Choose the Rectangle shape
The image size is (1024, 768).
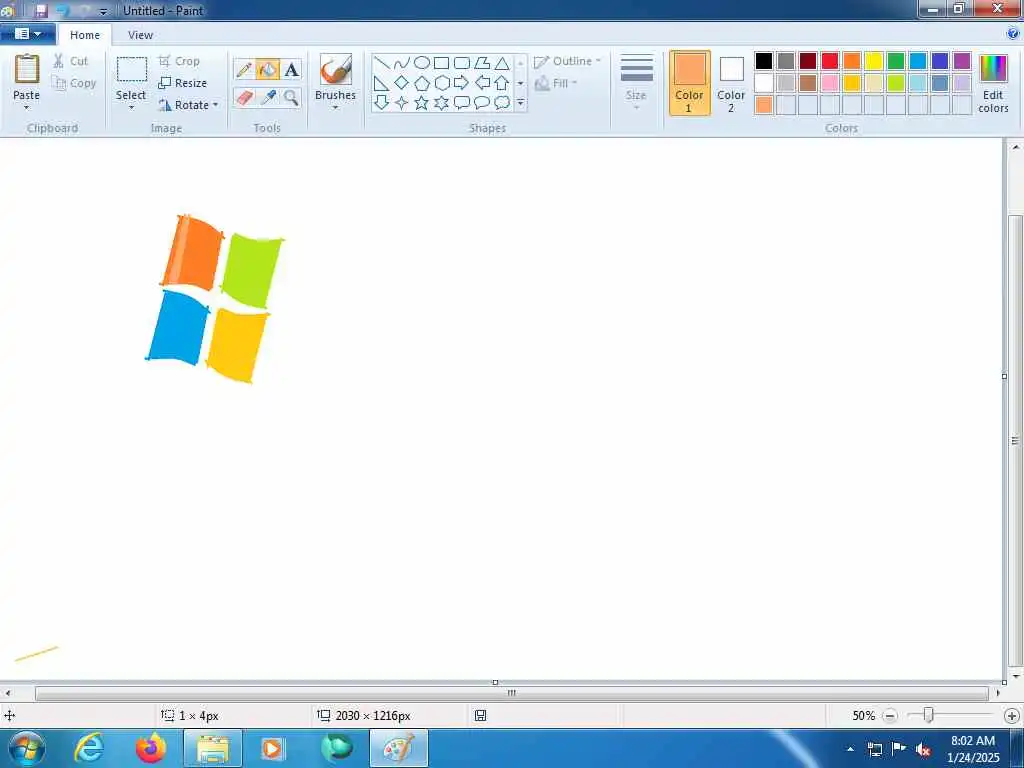coord(441,63)
